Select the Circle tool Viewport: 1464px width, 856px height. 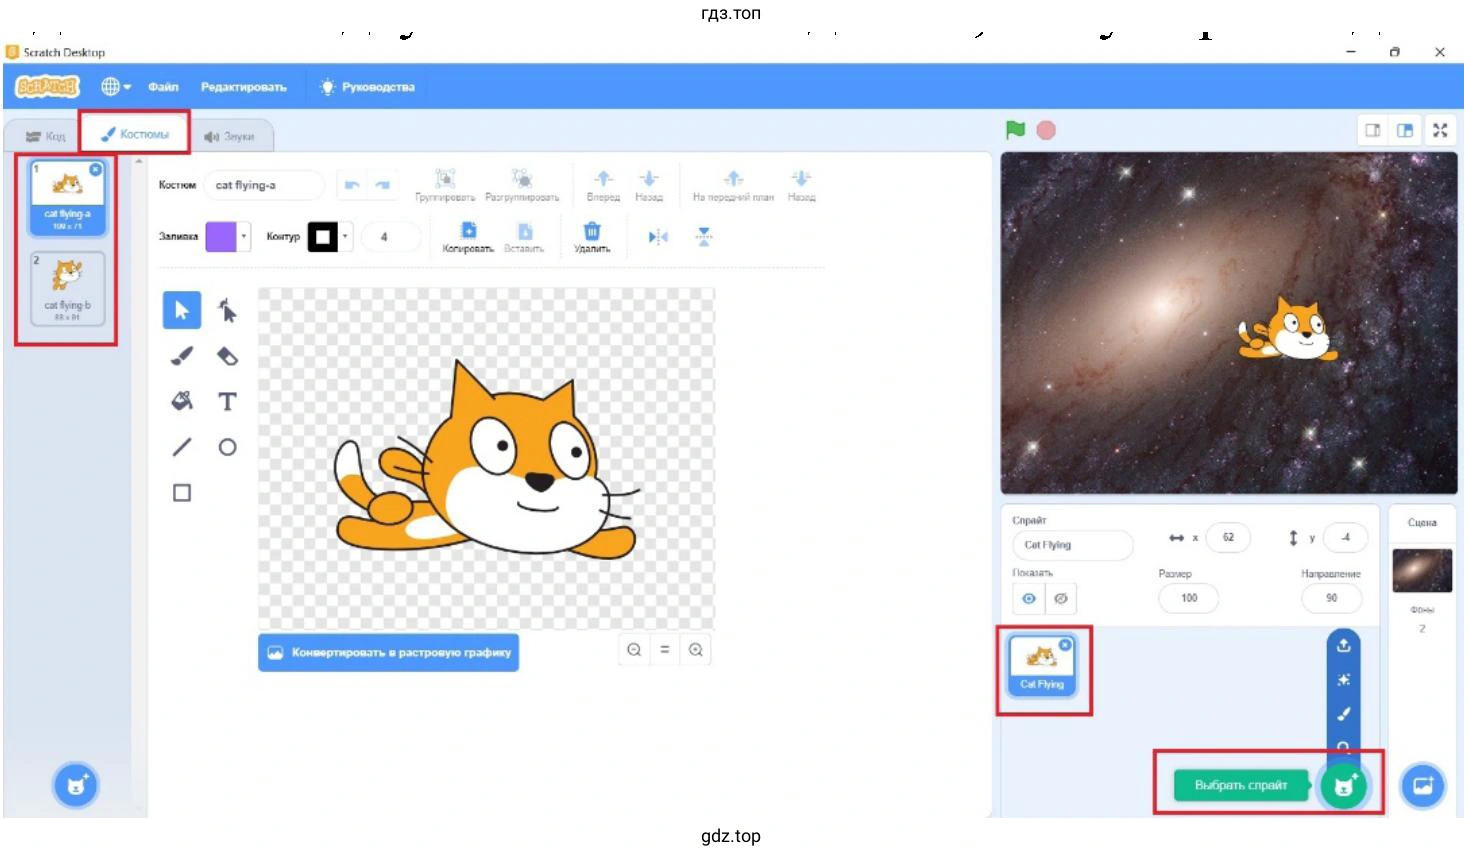(x=227, y=447)
